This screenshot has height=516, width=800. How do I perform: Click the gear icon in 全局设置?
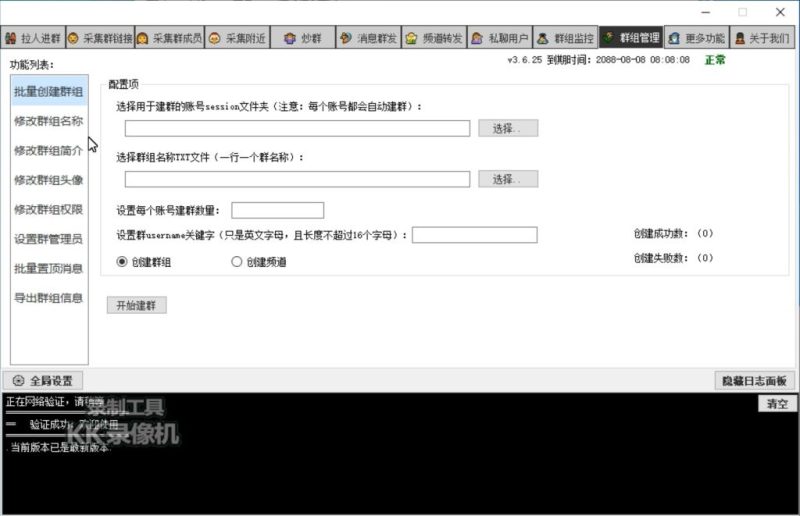[18, 381]
